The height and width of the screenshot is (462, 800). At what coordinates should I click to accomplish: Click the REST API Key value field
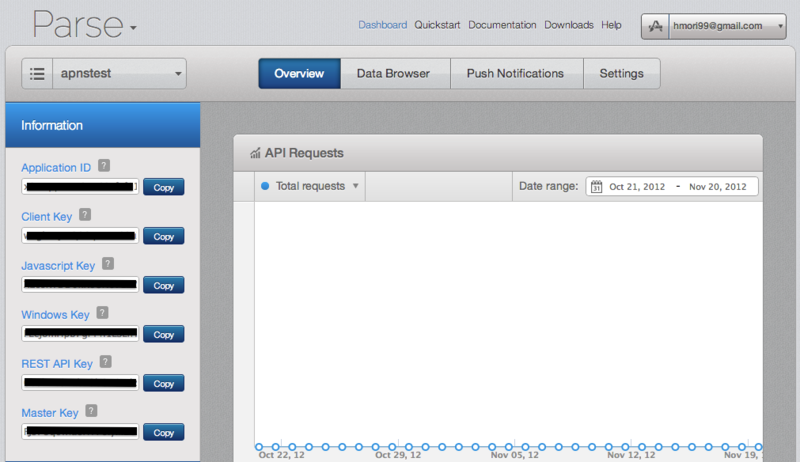pyautogui.click(x=80, y=382)
